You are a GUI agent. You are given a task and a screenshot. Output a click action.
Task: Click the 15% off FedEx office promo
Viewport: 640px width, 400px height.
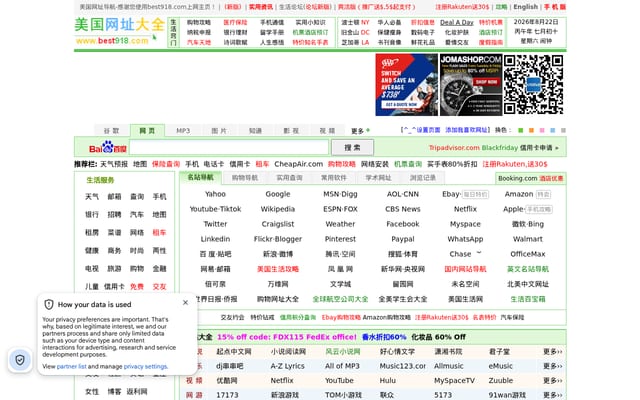coord(287,337)
